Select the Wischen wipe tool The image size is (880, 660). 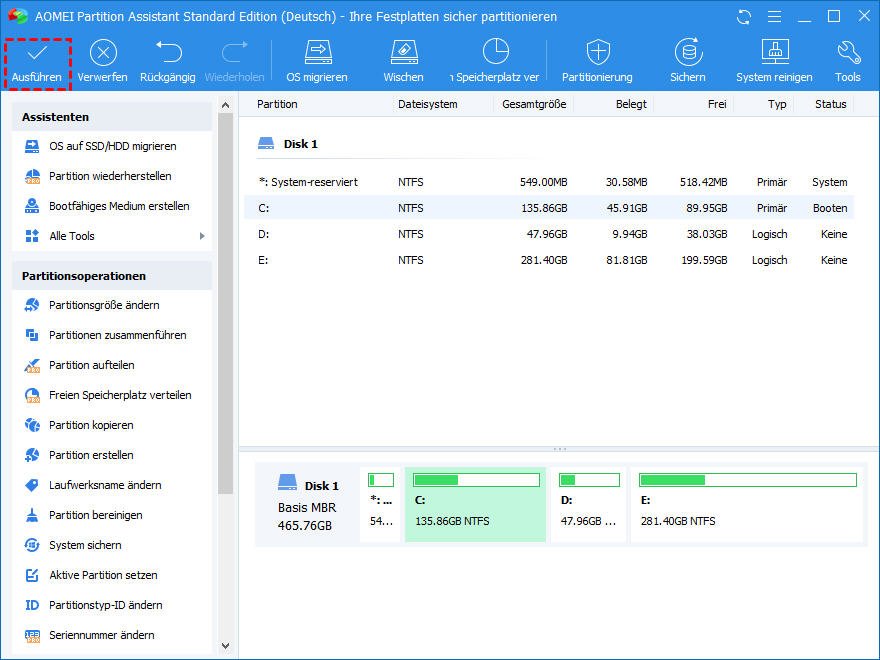[x=403, y=52]
